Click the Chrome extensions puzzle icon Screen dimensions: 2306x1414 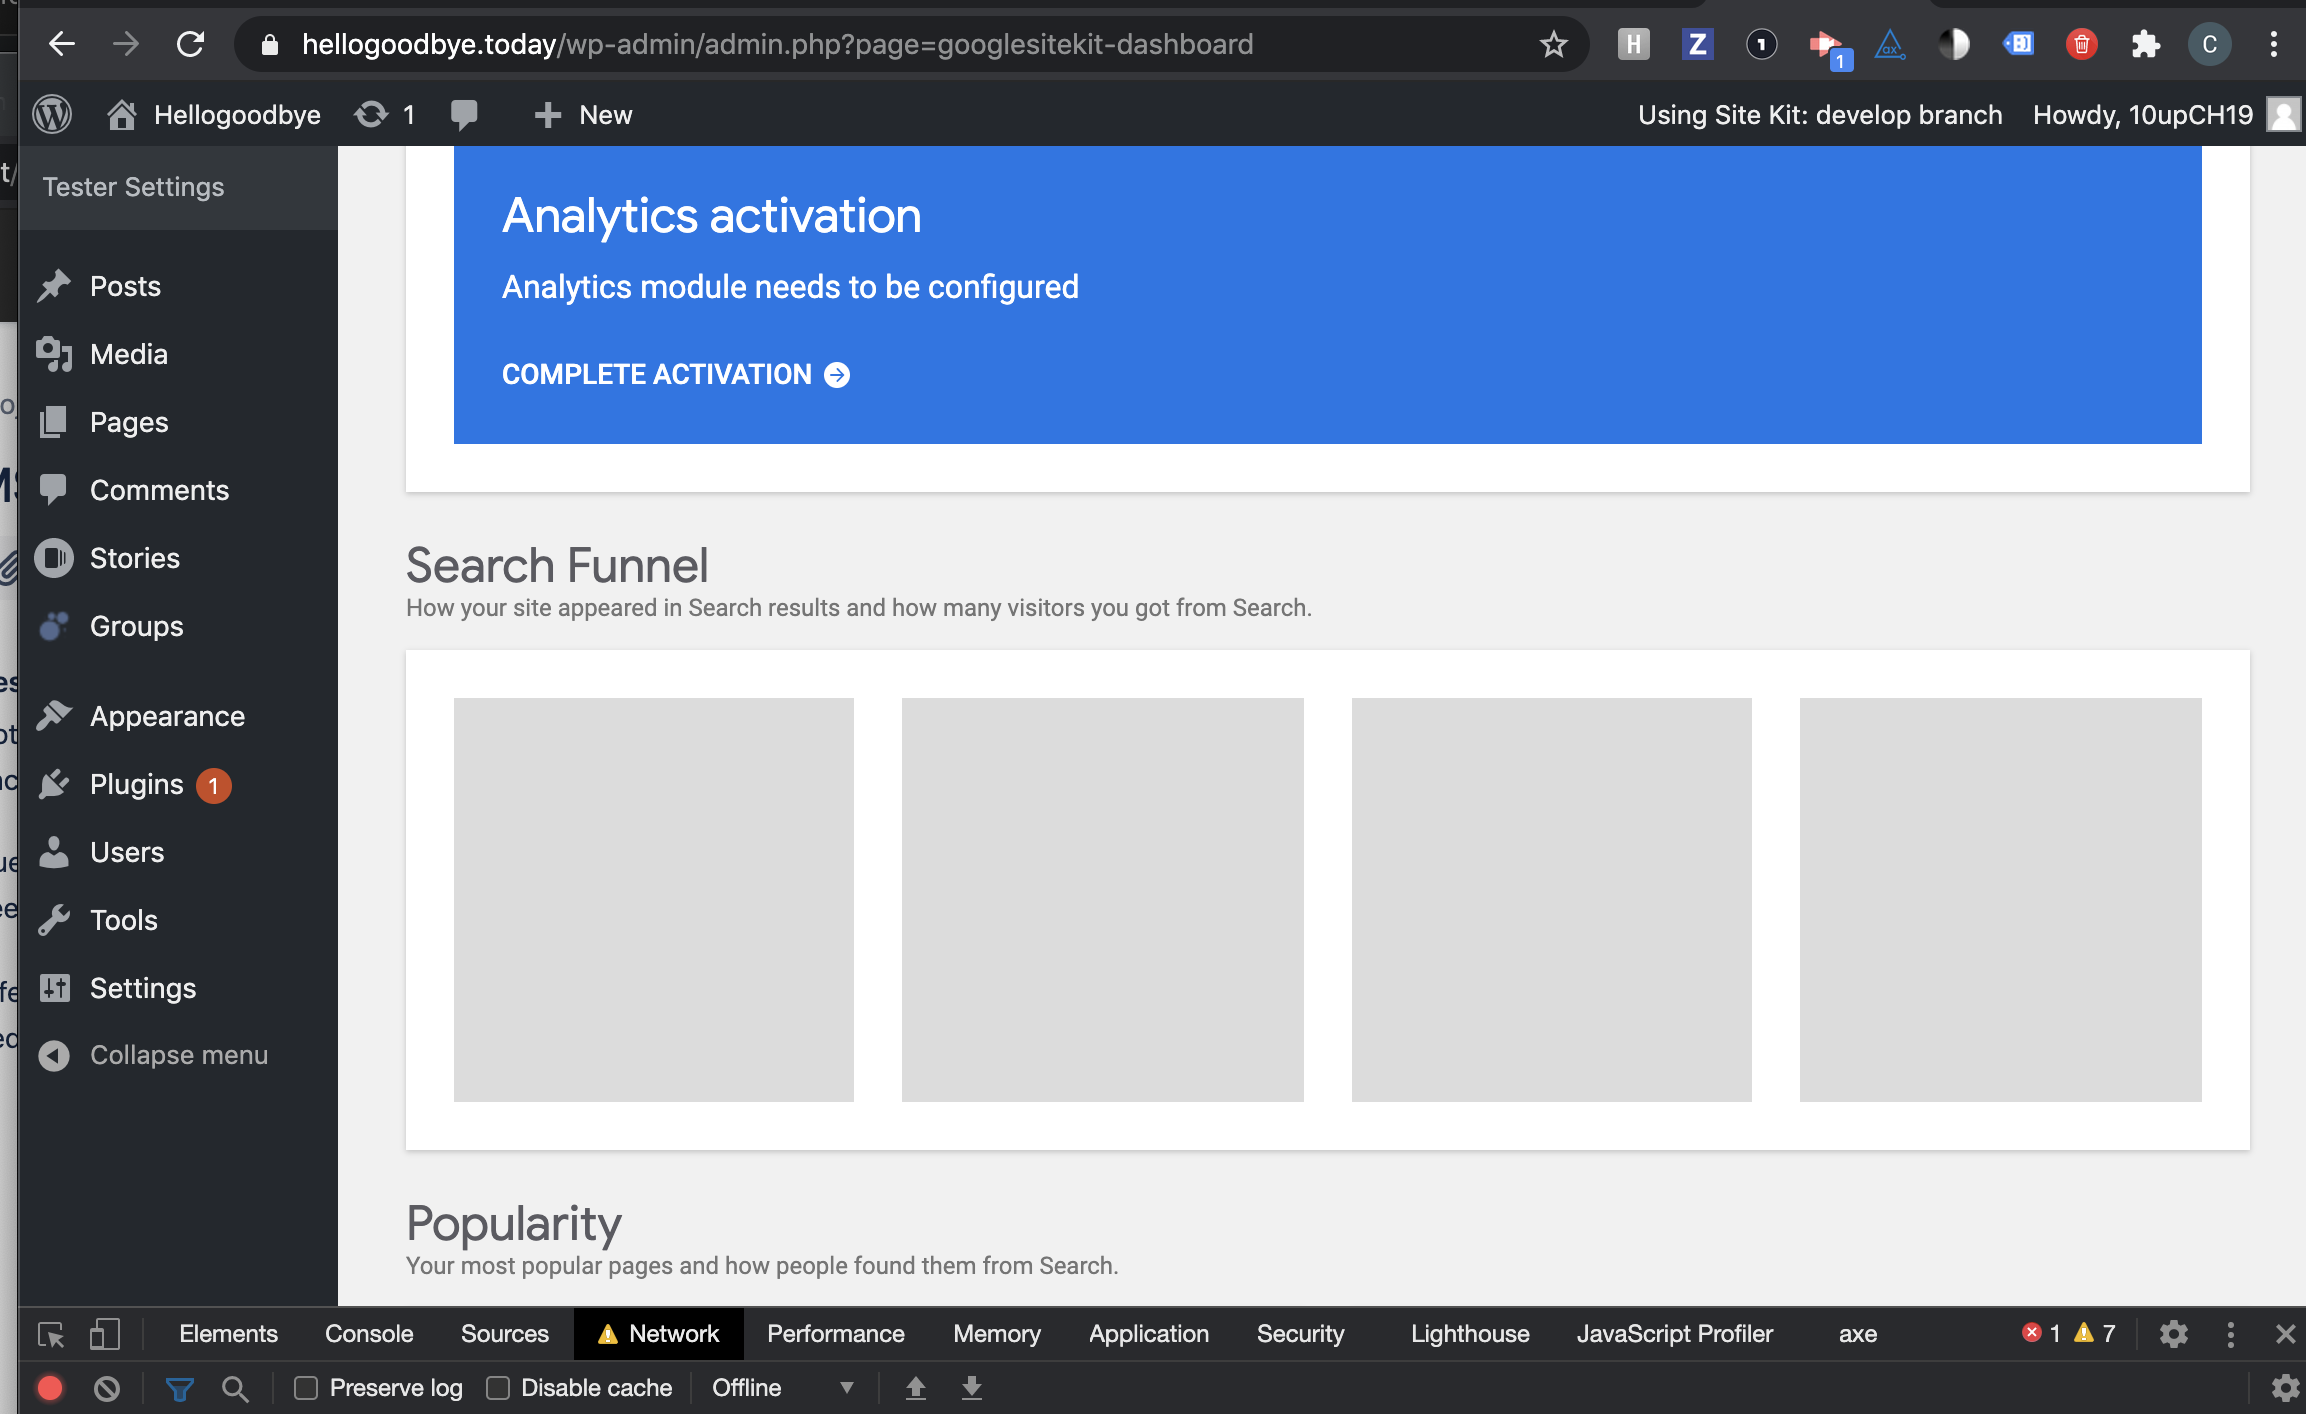pos(2145,44)
